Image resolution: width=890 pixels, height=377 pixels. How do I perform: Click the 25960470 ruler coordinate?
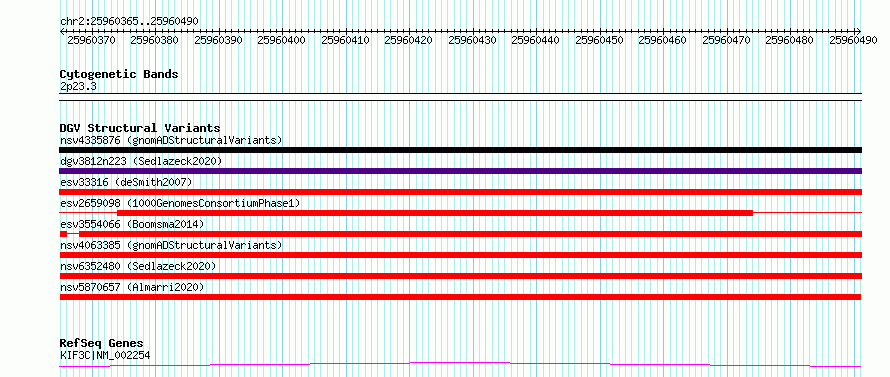pos(727,40)
